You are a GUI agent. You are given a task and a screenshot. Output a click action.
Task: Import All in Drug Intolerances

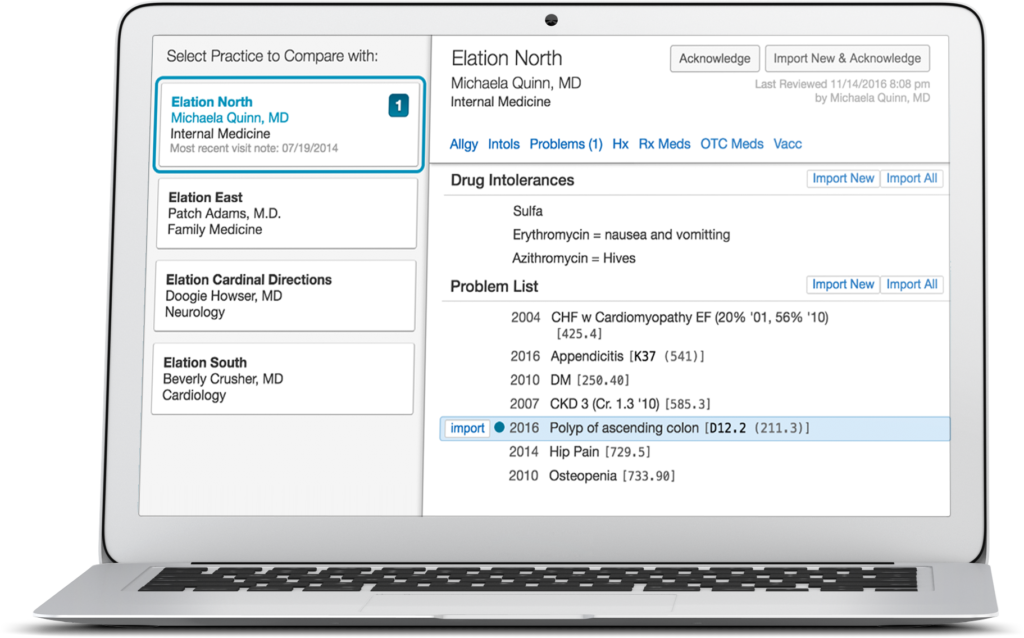click(912, 178)
